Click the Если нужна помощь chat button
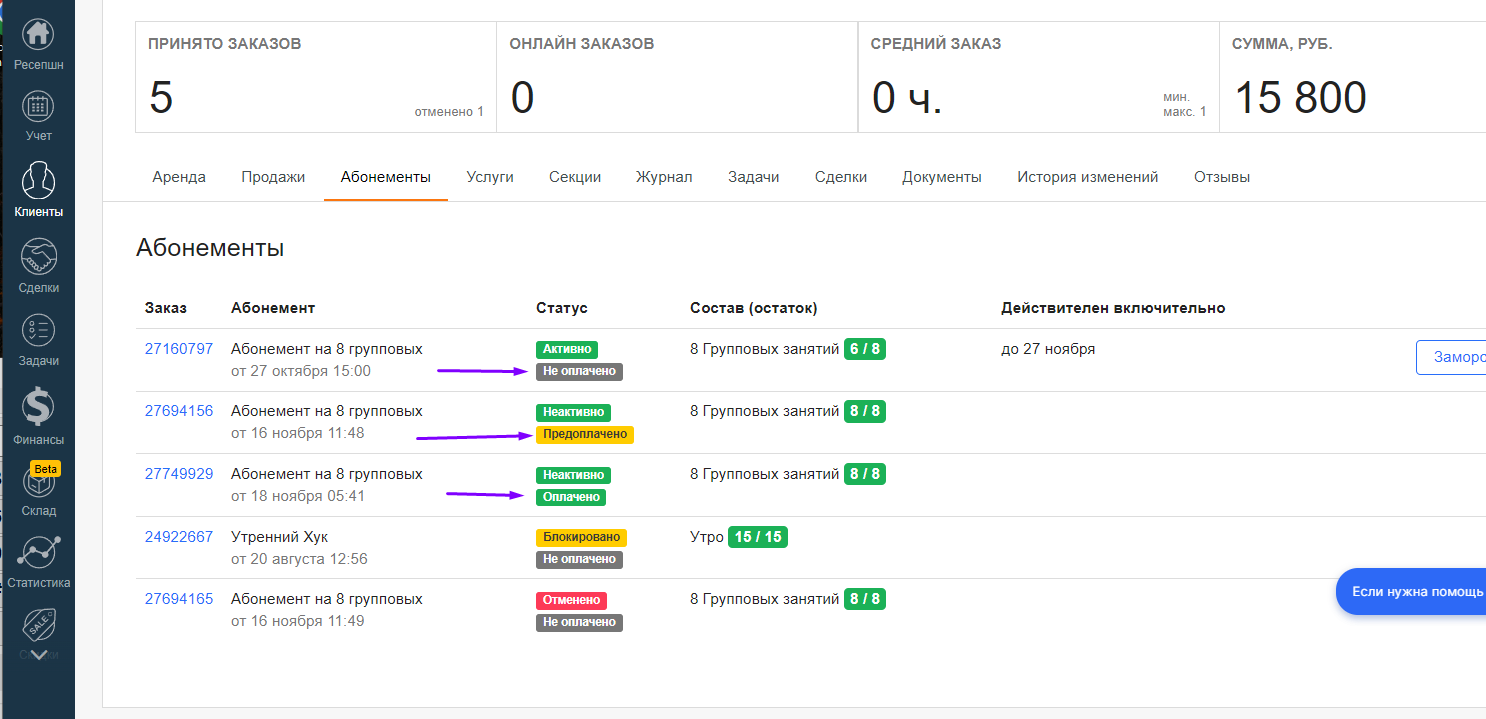 click(x=1415, y=592)
